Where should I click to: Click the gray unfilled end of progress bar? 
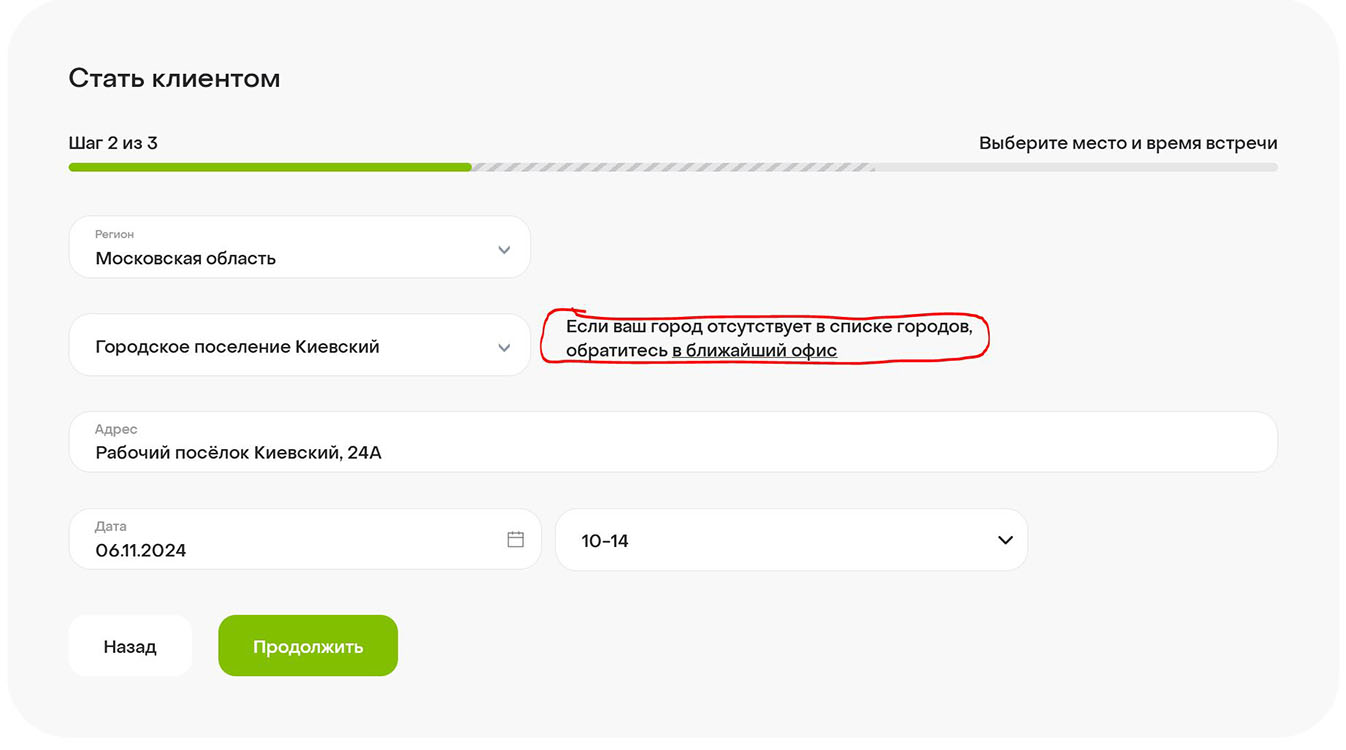[x=1075, y=167]
